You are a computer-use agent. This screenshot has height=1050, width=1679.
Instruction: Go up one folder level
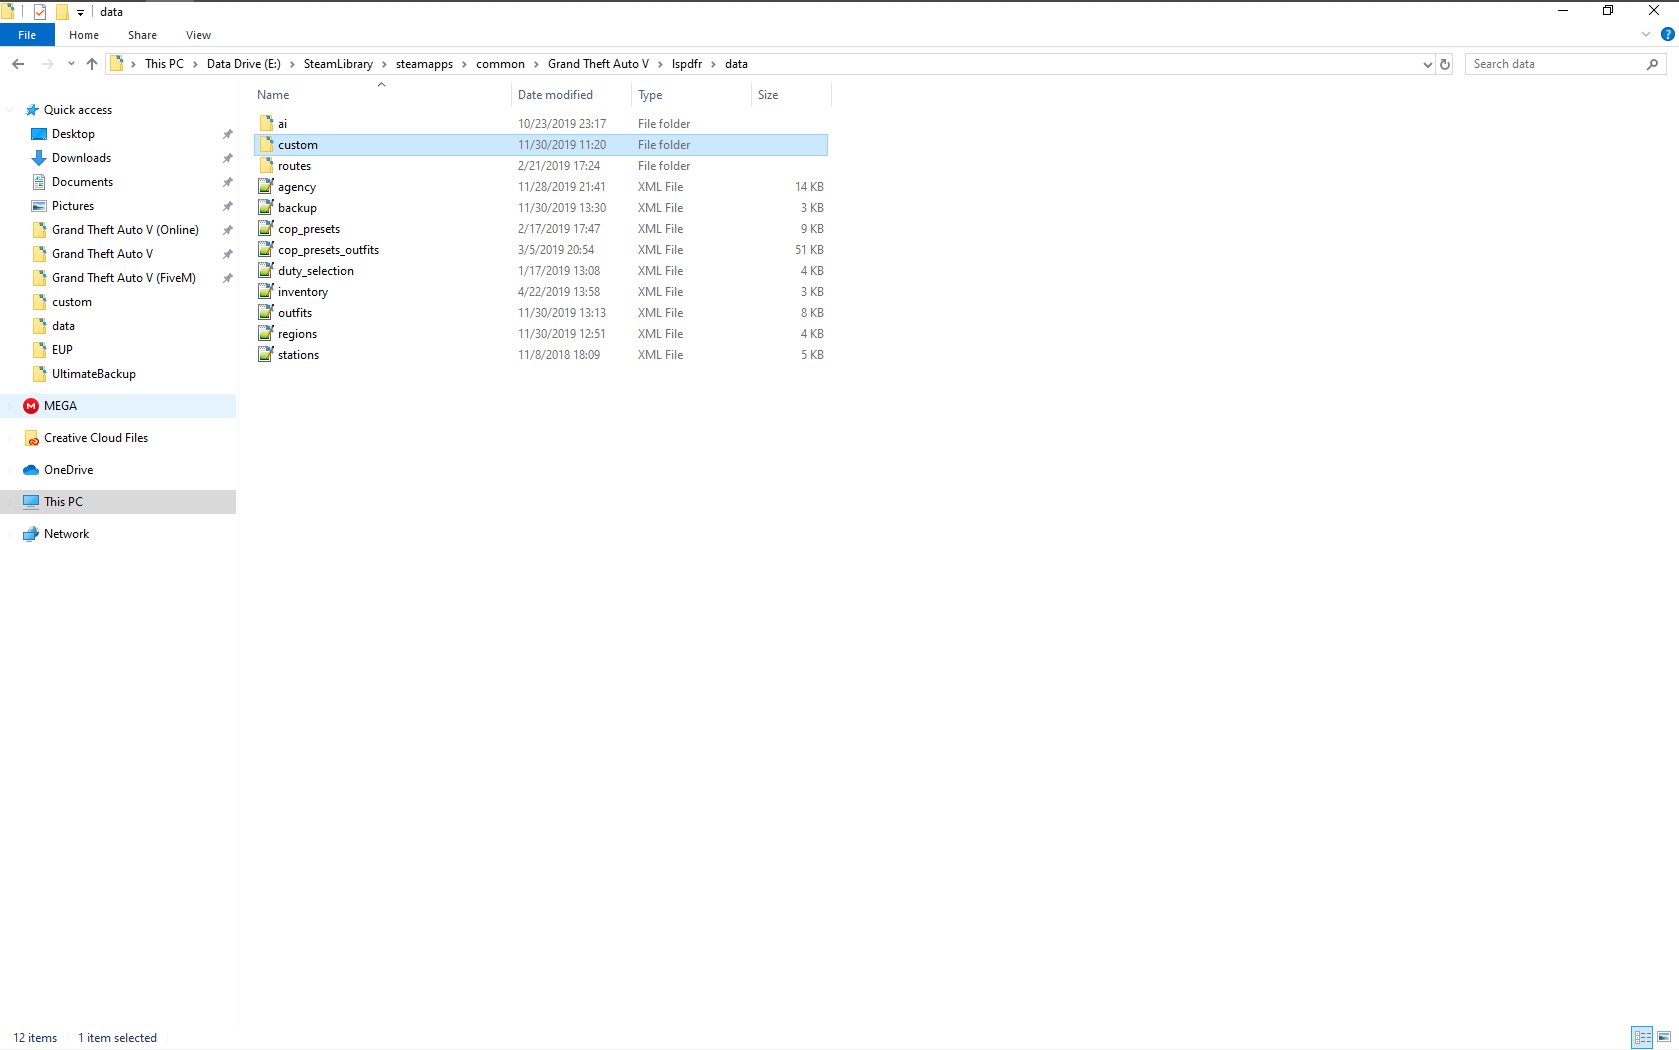pos(92,64)
